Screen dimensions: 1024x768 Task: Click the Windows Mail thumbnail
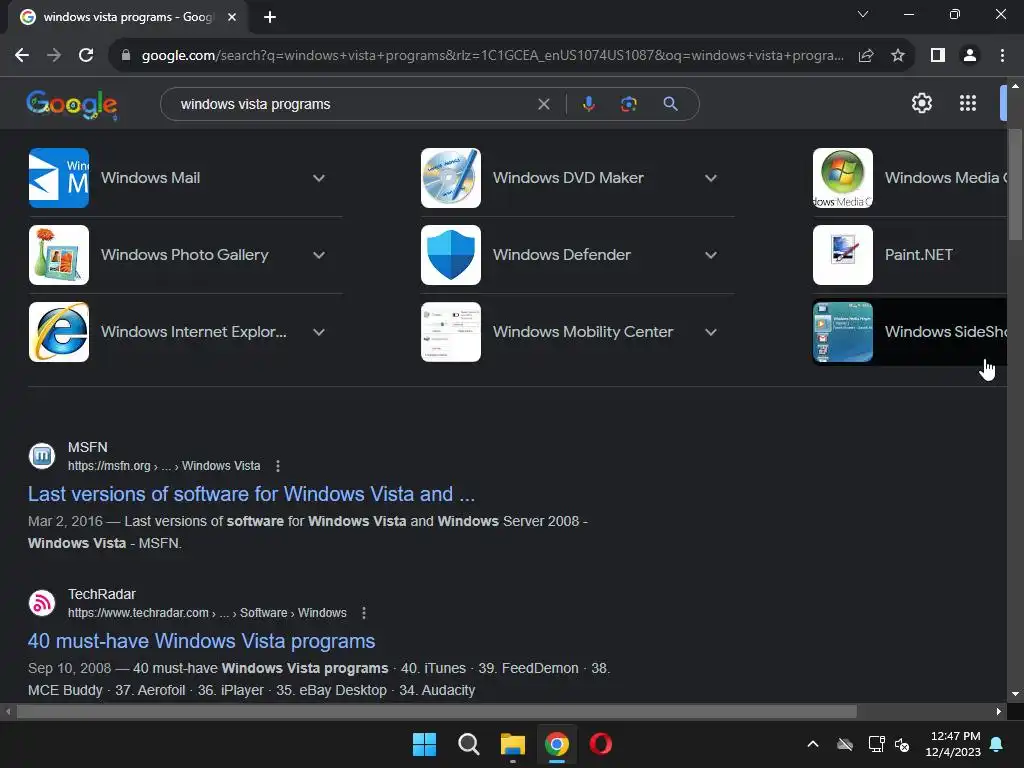(59, 178)
